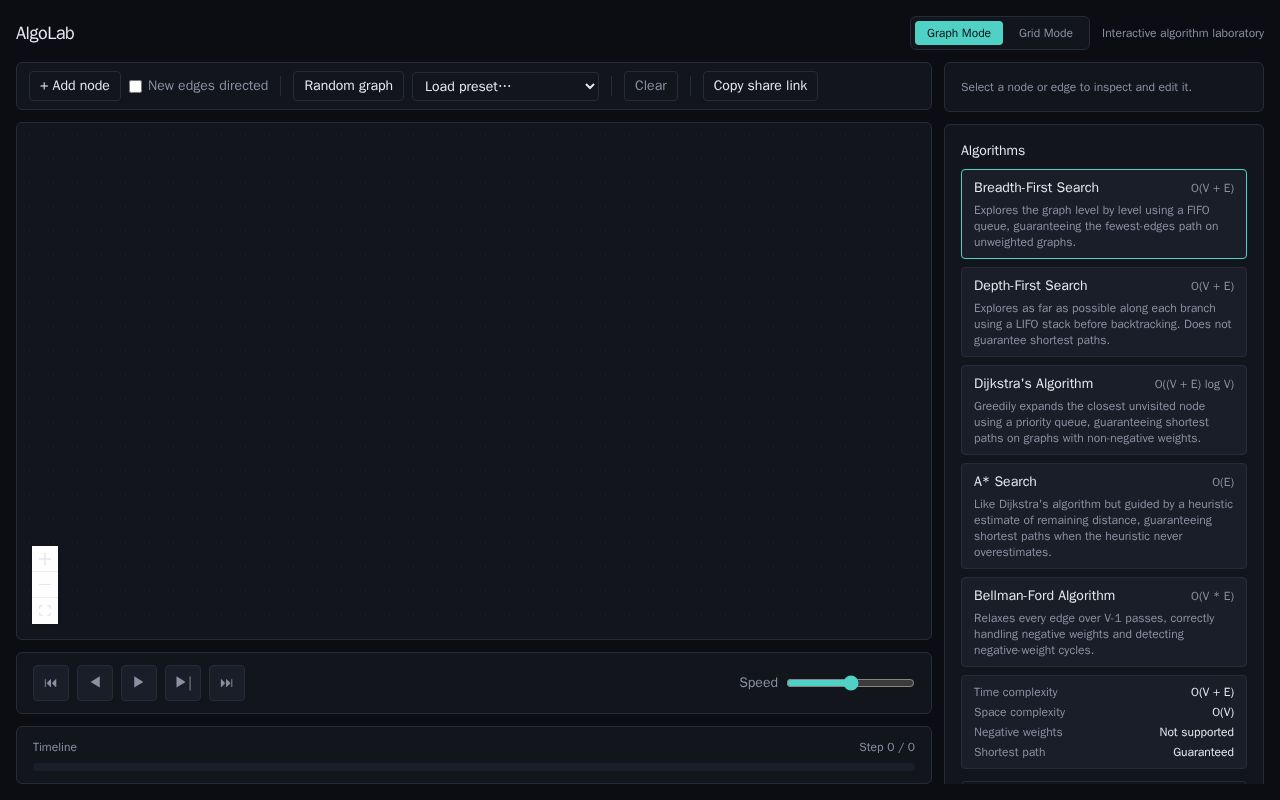Click the Space complexity O(V) value
1280x800 pixels.
click(1223, 712)
